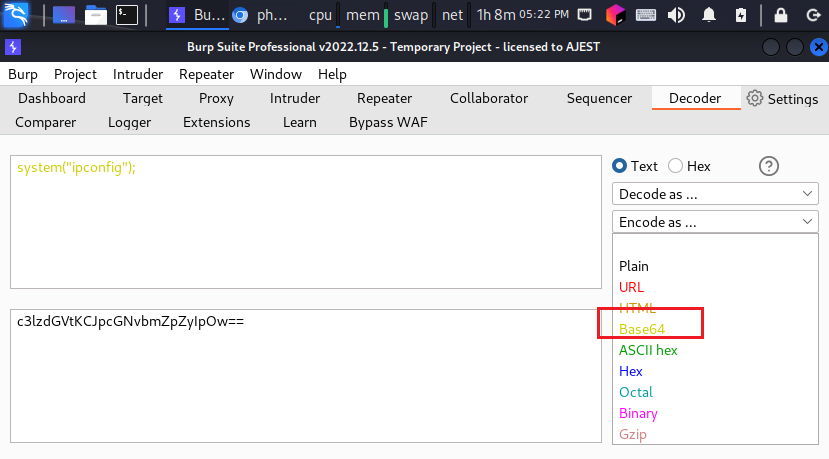
Task: Switch to the Intruder tab
Action: tap(294, 98)
